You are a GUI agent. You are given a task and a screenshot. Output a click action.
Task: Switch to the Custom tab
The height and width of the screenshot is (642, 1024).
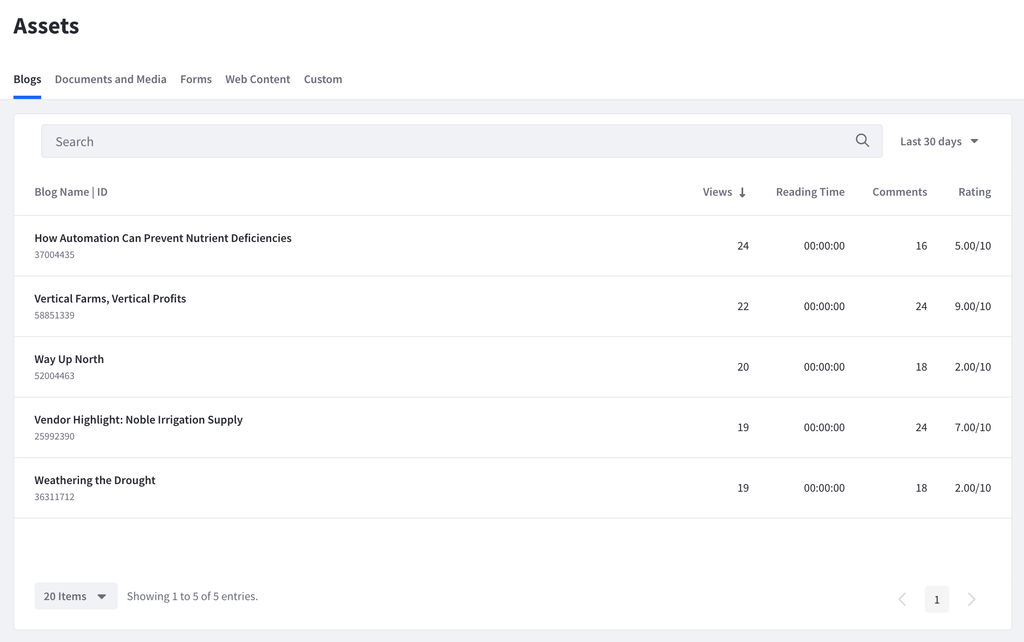[x=322, y=79]
